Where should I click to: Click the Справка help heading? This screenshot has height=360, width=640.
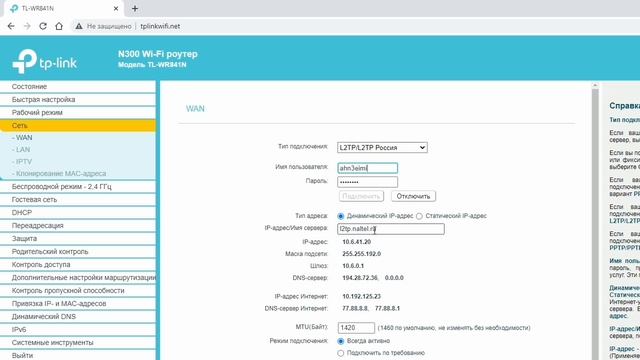pos(624,106)
